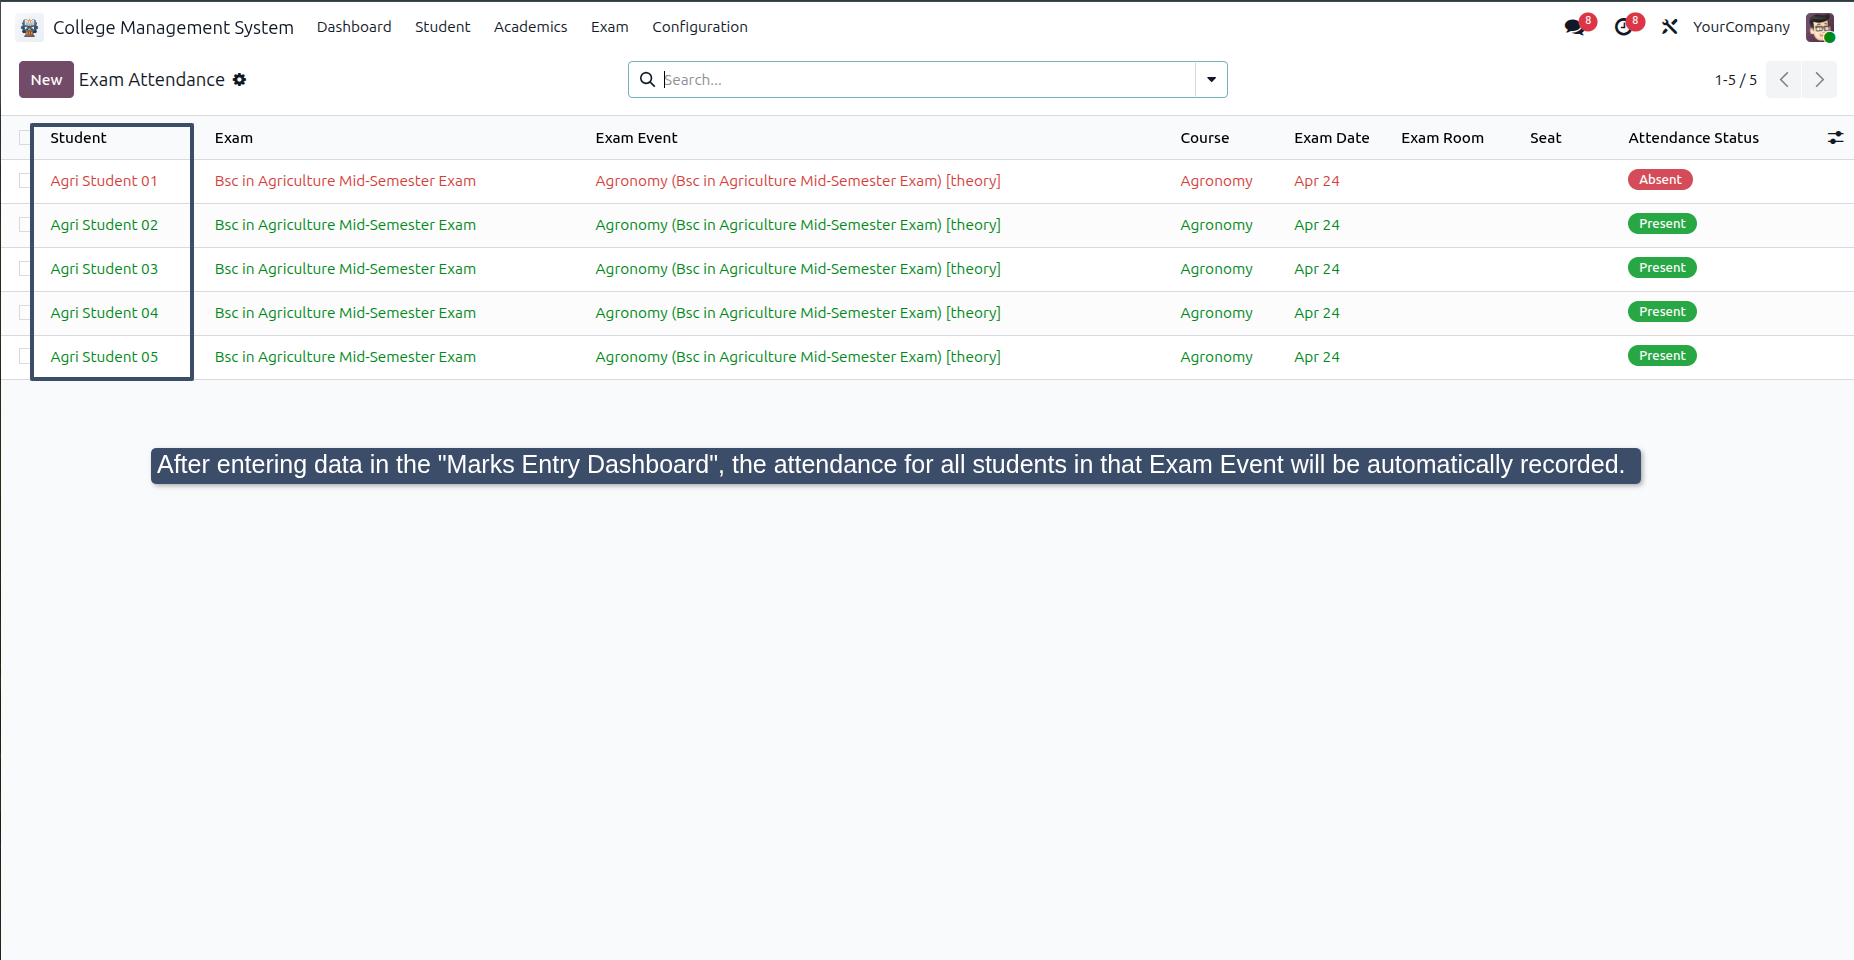Image resolution: width=1854 pixels, height=960 pixels.
Task: Open the YourCompany company switcher
Action: 1741,27
